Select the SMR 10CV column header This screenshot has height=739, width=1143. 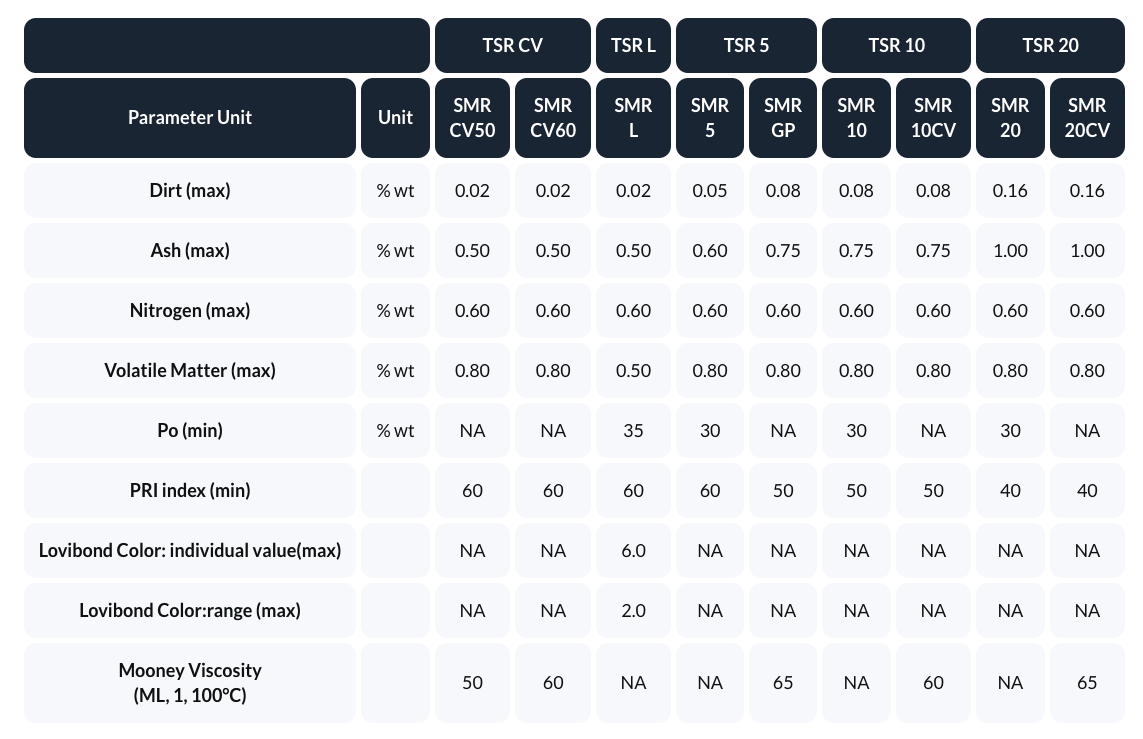tap(933, 117)
